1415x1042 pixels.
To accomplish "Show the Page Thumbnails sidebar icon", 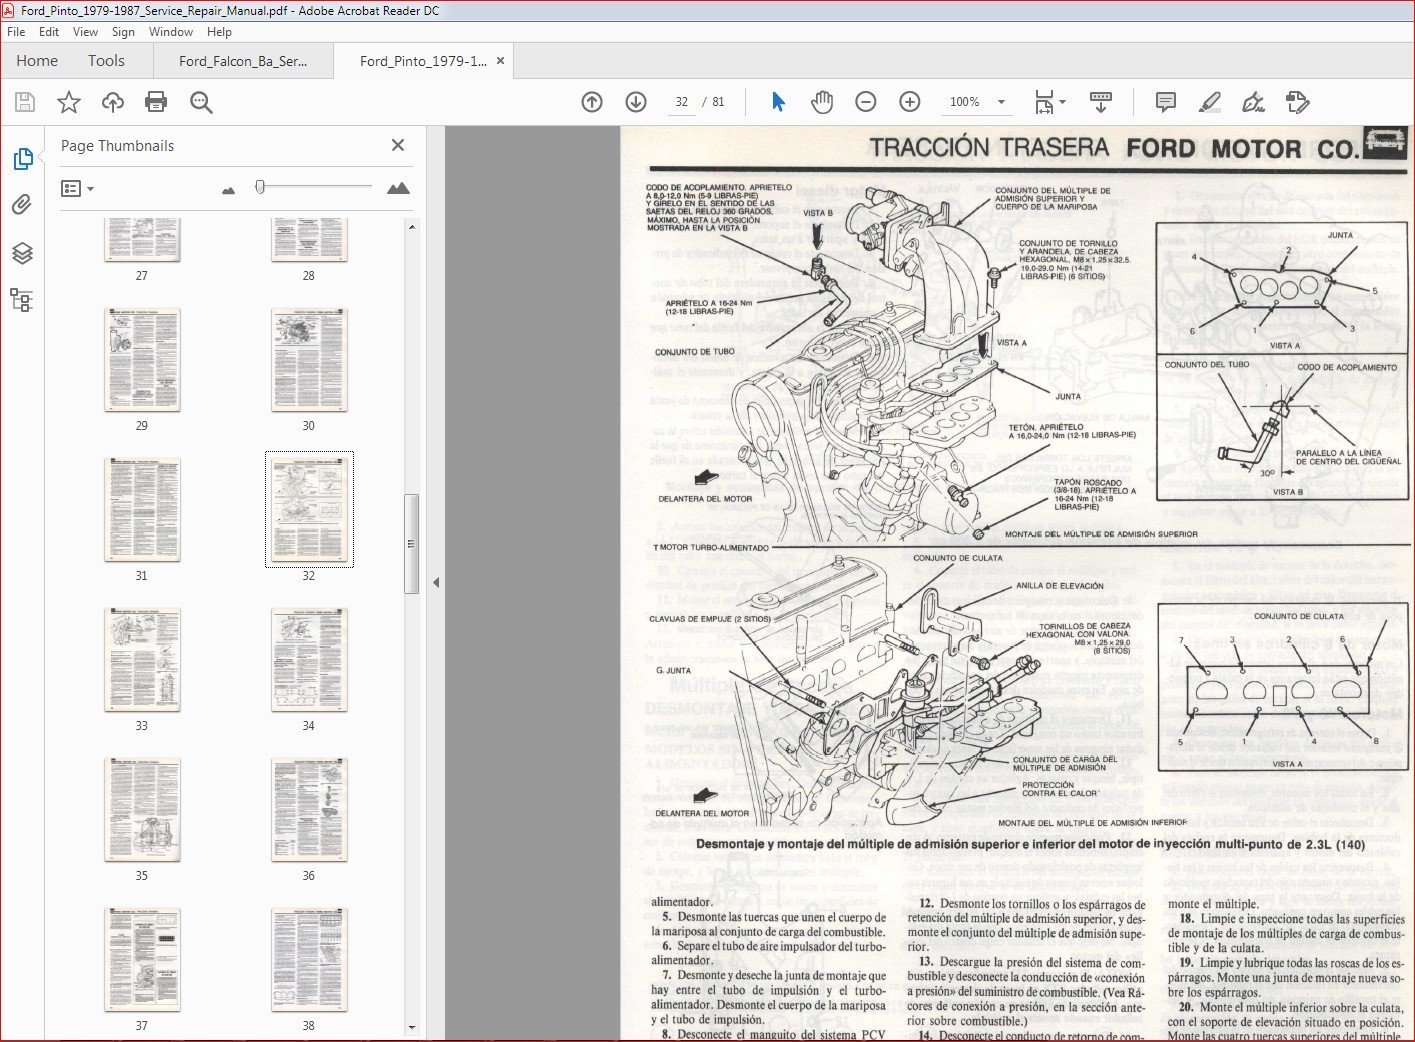I will (x=22, y=159).
